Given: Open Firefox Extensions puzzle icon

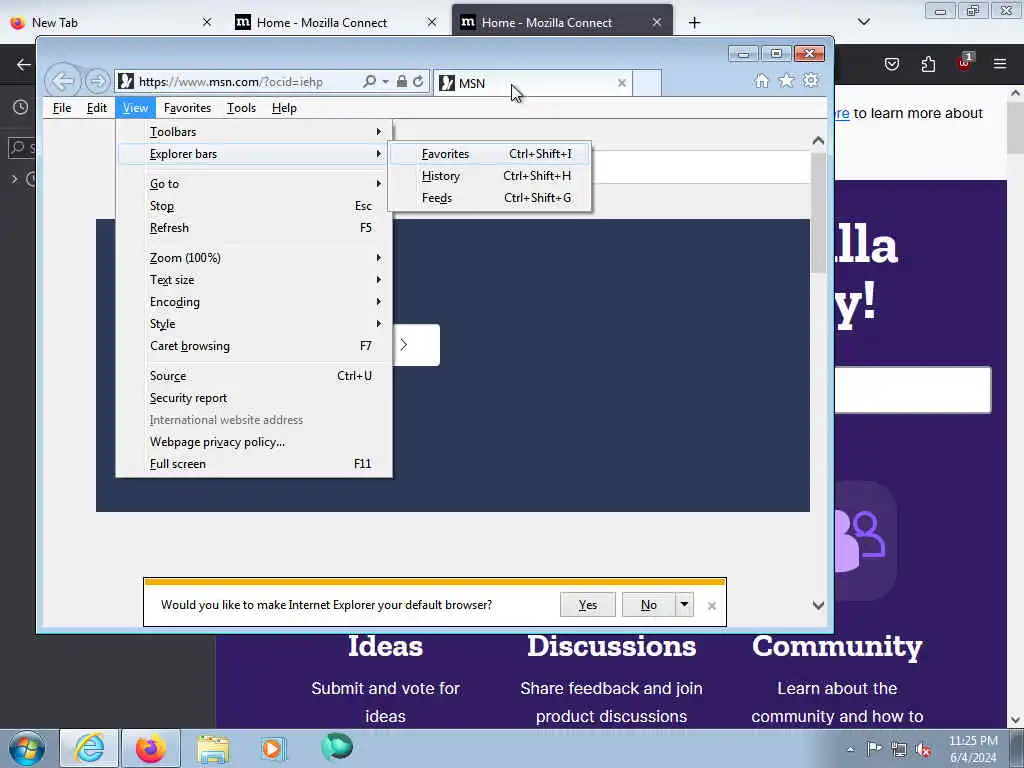Looking at the screenshot, I should pos(928,64).
